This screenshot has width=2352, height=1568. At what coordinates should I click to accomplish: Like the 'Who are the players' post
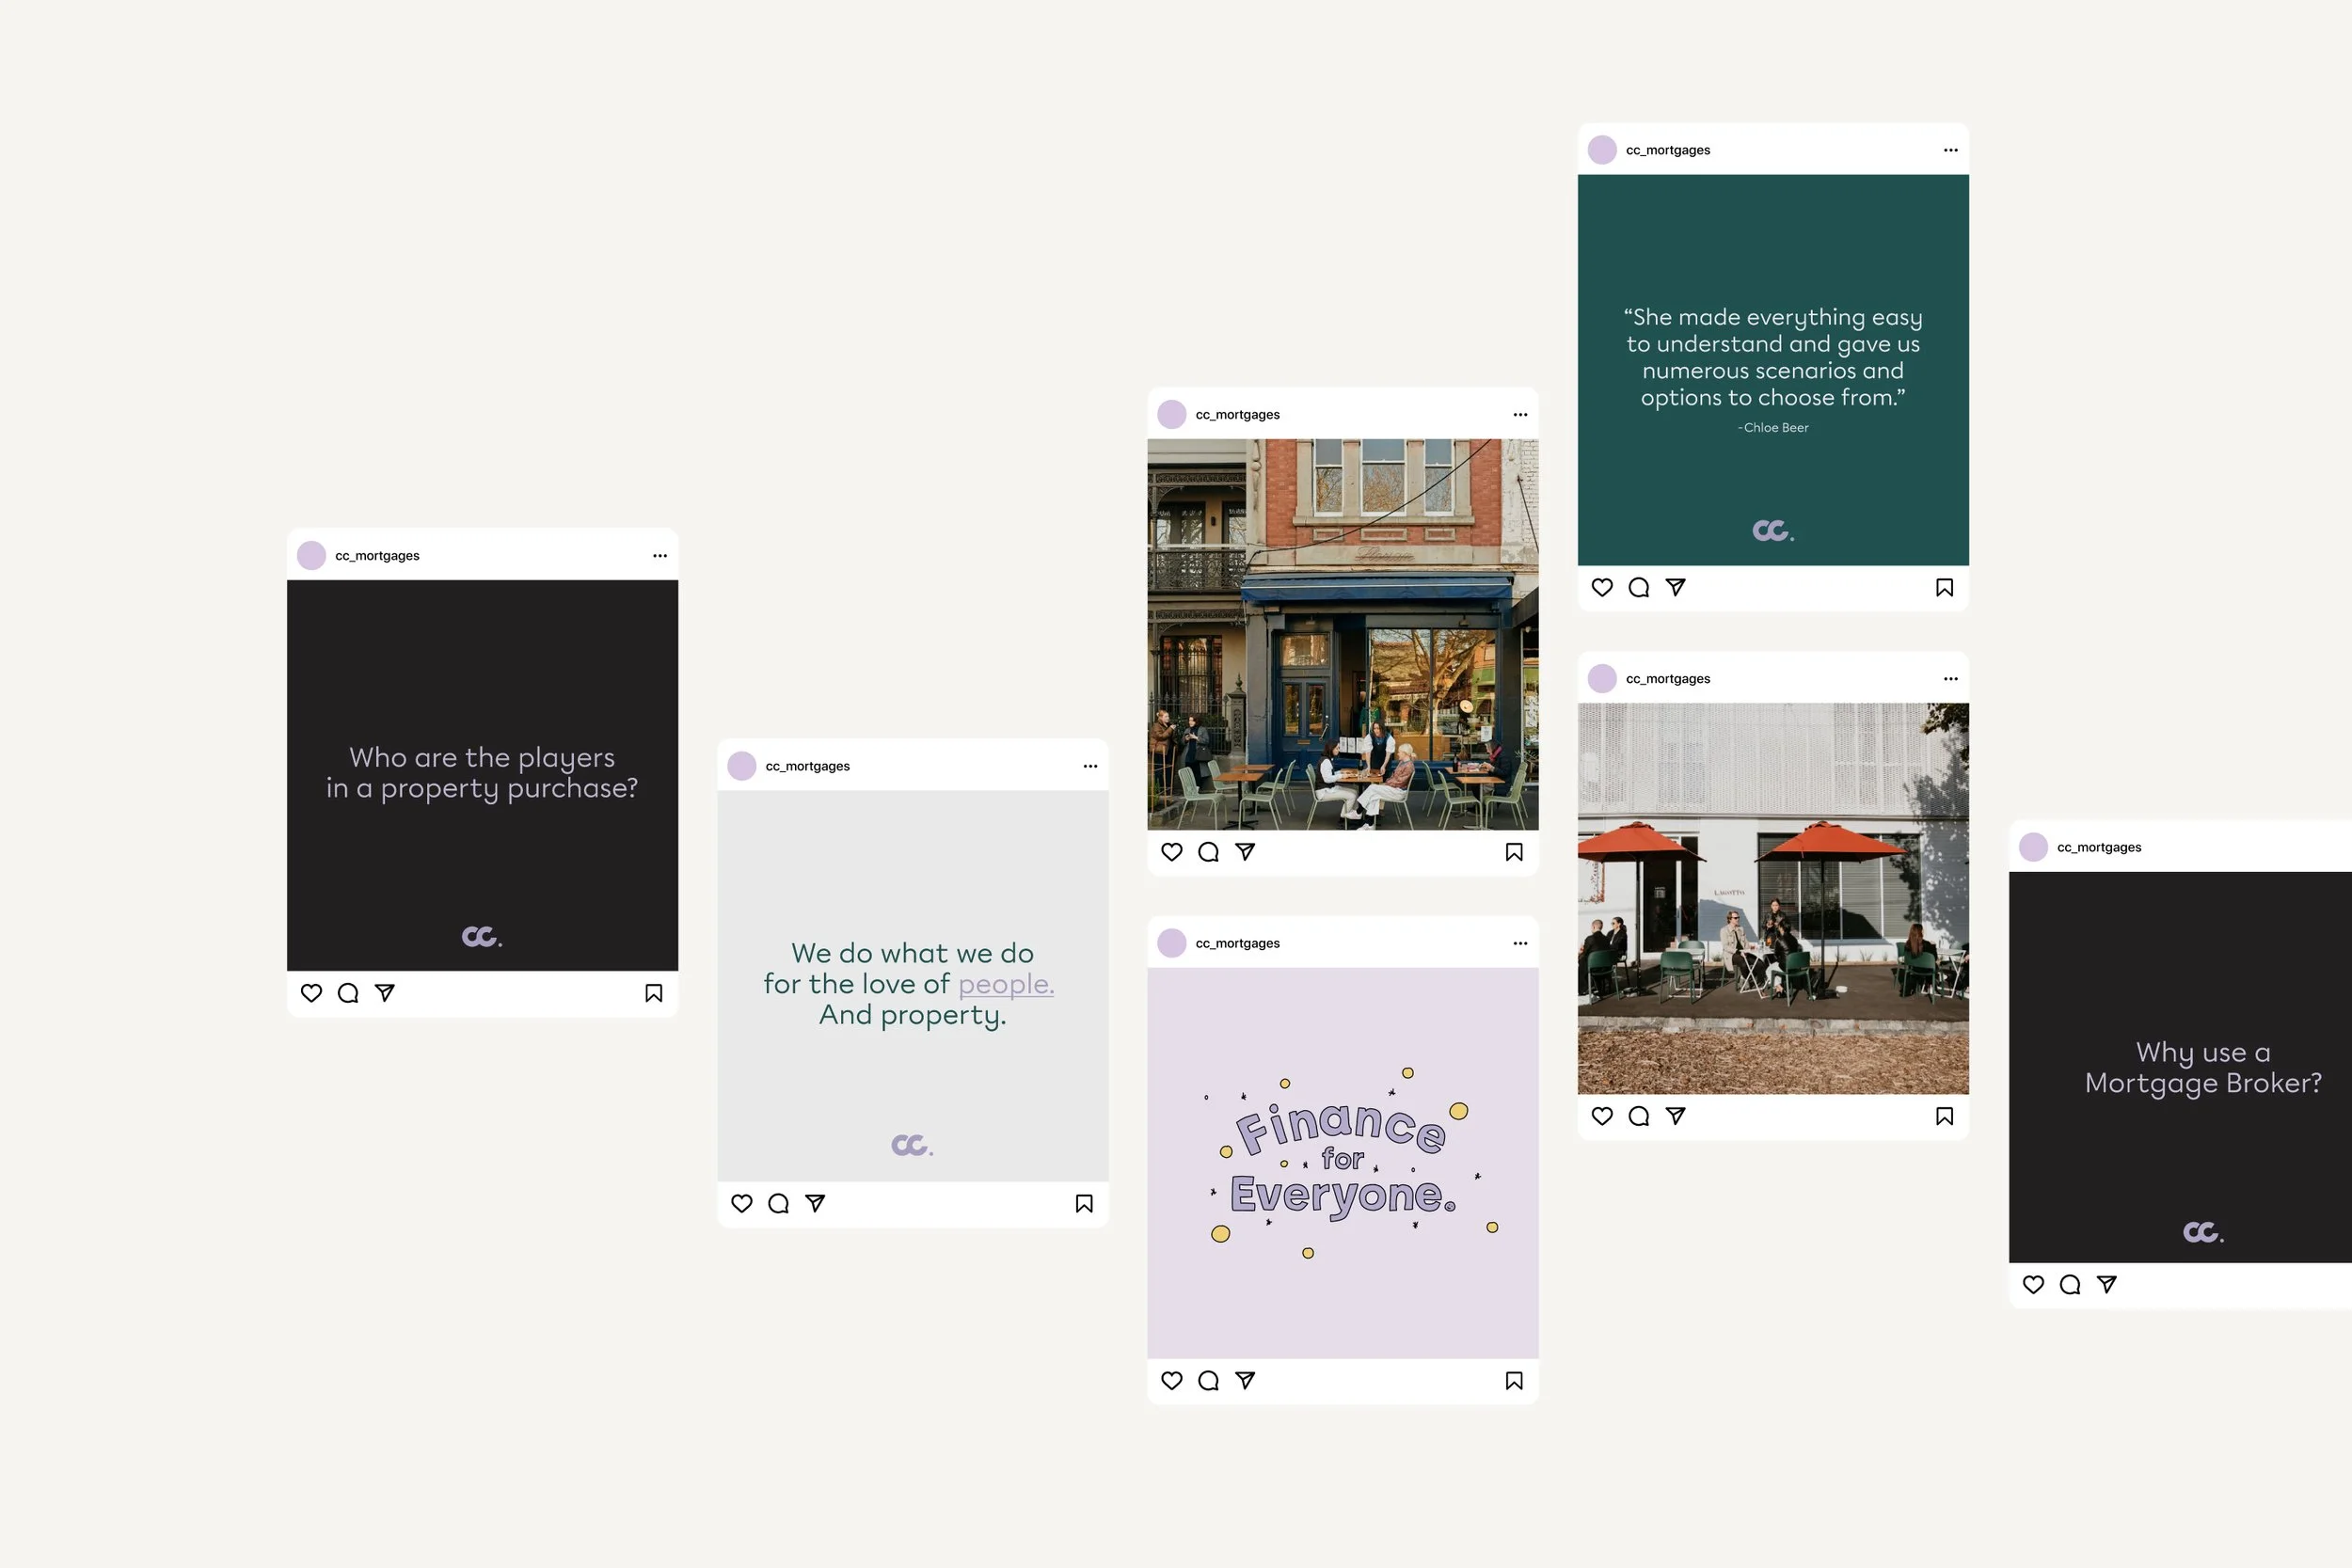tap(311, 993)
